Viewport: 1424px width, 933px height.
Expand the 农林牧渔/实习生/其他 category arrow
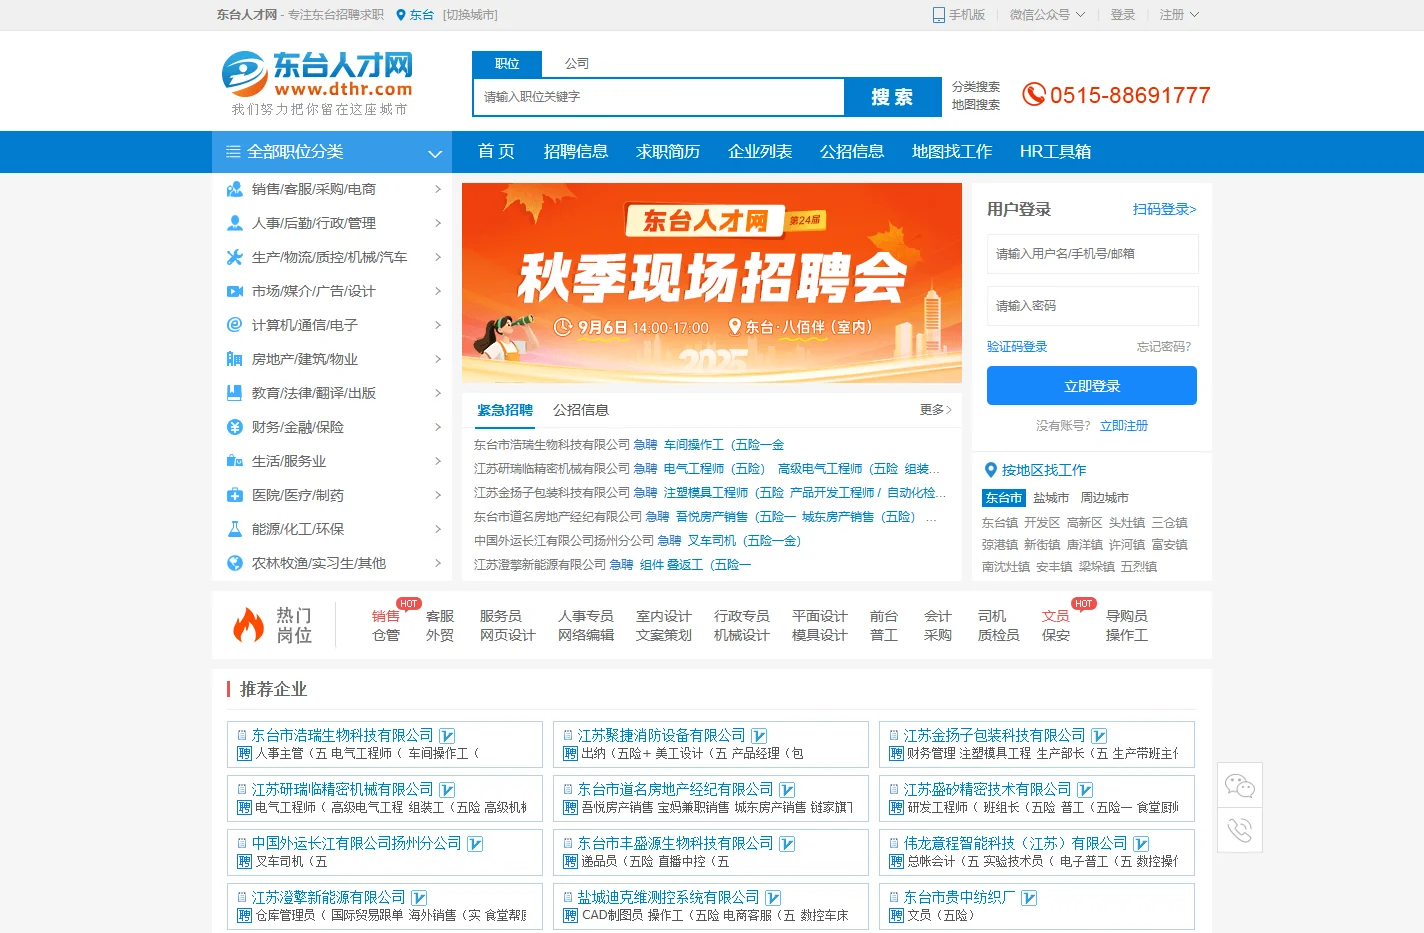(438, 563)
